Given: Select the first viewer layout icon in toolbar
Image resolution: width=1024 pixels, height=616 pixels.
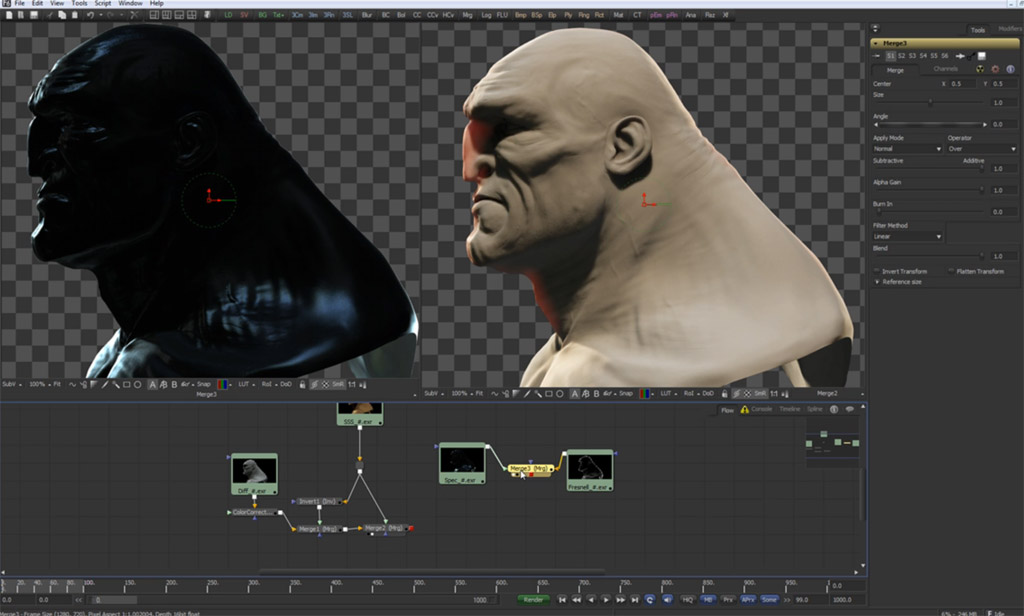Looking at the screenshot, I should point(154,15).
